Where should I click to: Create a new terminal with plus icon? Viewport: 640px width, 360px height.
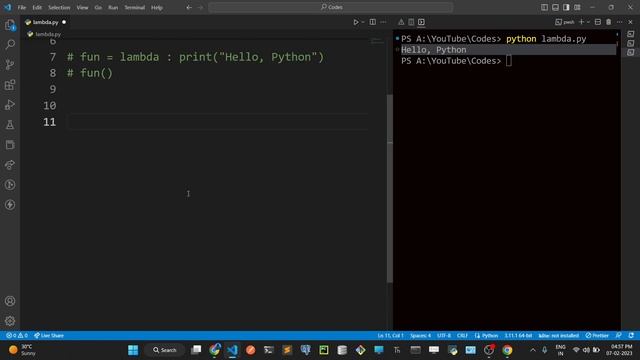582,22
